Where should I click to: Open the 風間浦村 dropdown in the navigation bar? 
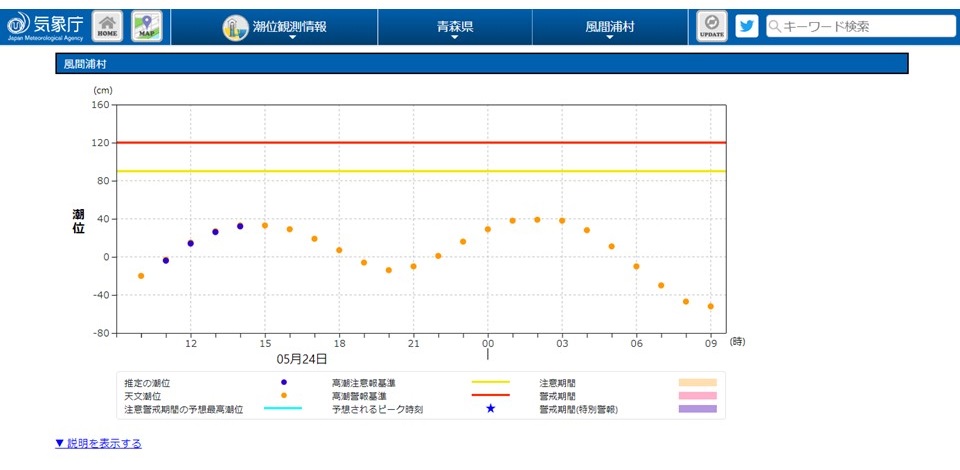[x=609, y=28]
